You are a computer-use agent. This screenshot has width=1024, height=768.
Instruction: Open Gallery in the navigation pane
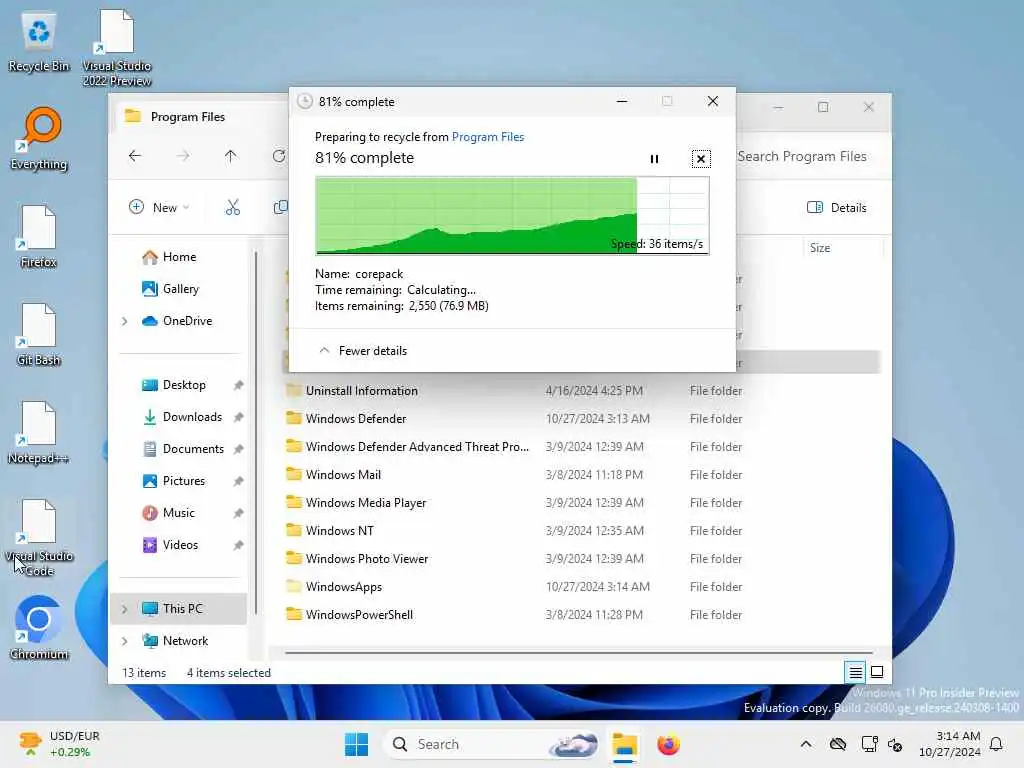[x=170, y=289]
